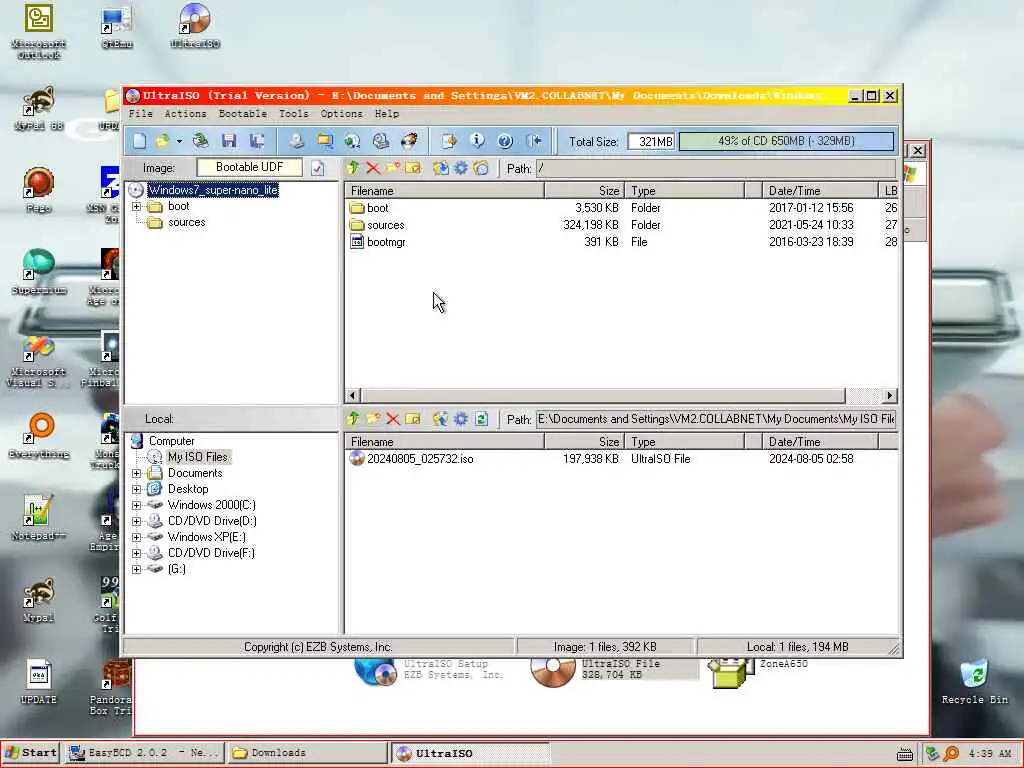
Task: Click the Save floppy disk icon
Action: click(229, 140)
